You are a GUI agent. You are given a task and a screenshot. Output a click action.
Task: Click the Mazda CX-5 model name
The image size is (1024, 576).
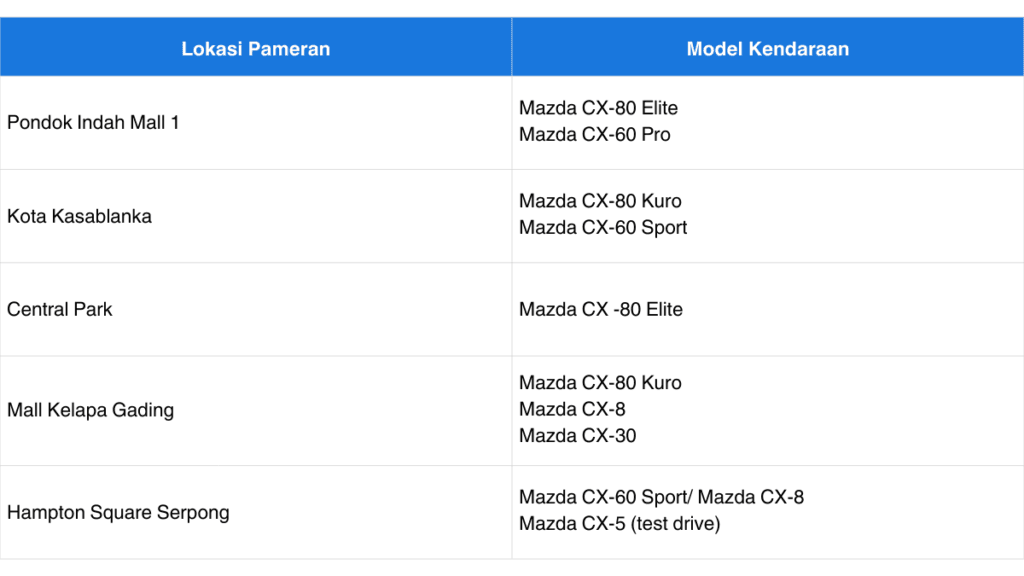(x=572, y=524)
